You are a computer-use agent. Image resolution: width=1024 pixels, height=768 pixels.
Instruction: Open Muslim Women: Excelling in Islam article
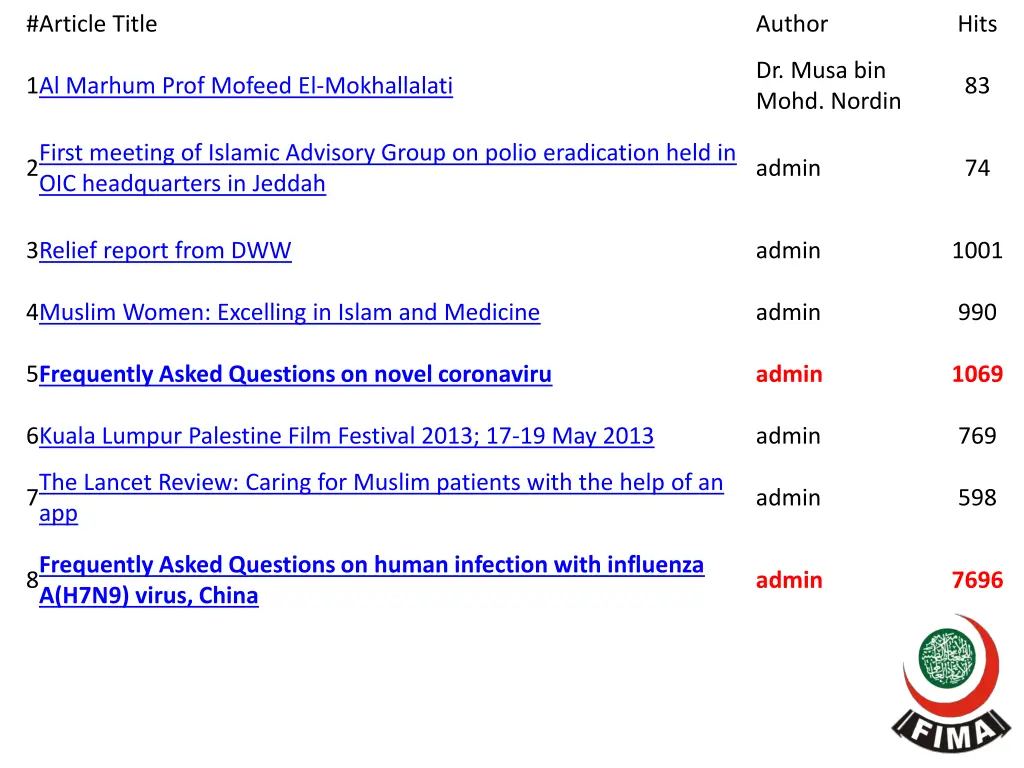pos(289,313)
